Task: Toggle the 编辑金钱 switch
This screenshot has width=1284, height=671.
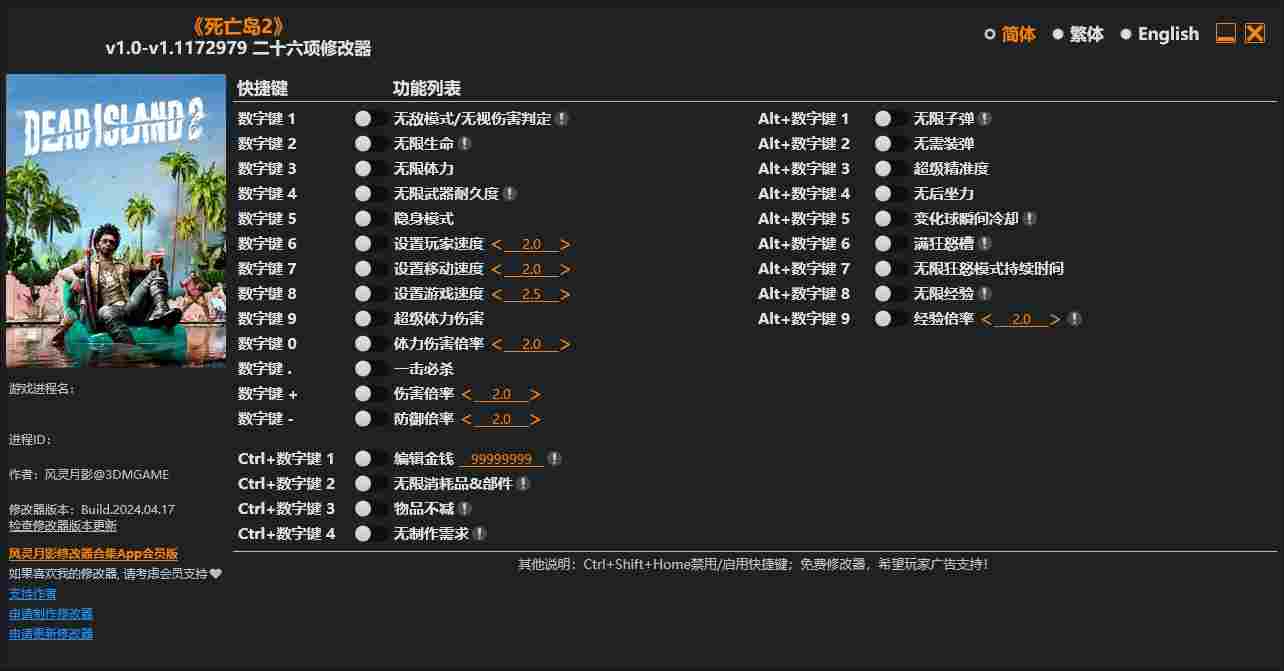Action: click(x=371, y=458)
